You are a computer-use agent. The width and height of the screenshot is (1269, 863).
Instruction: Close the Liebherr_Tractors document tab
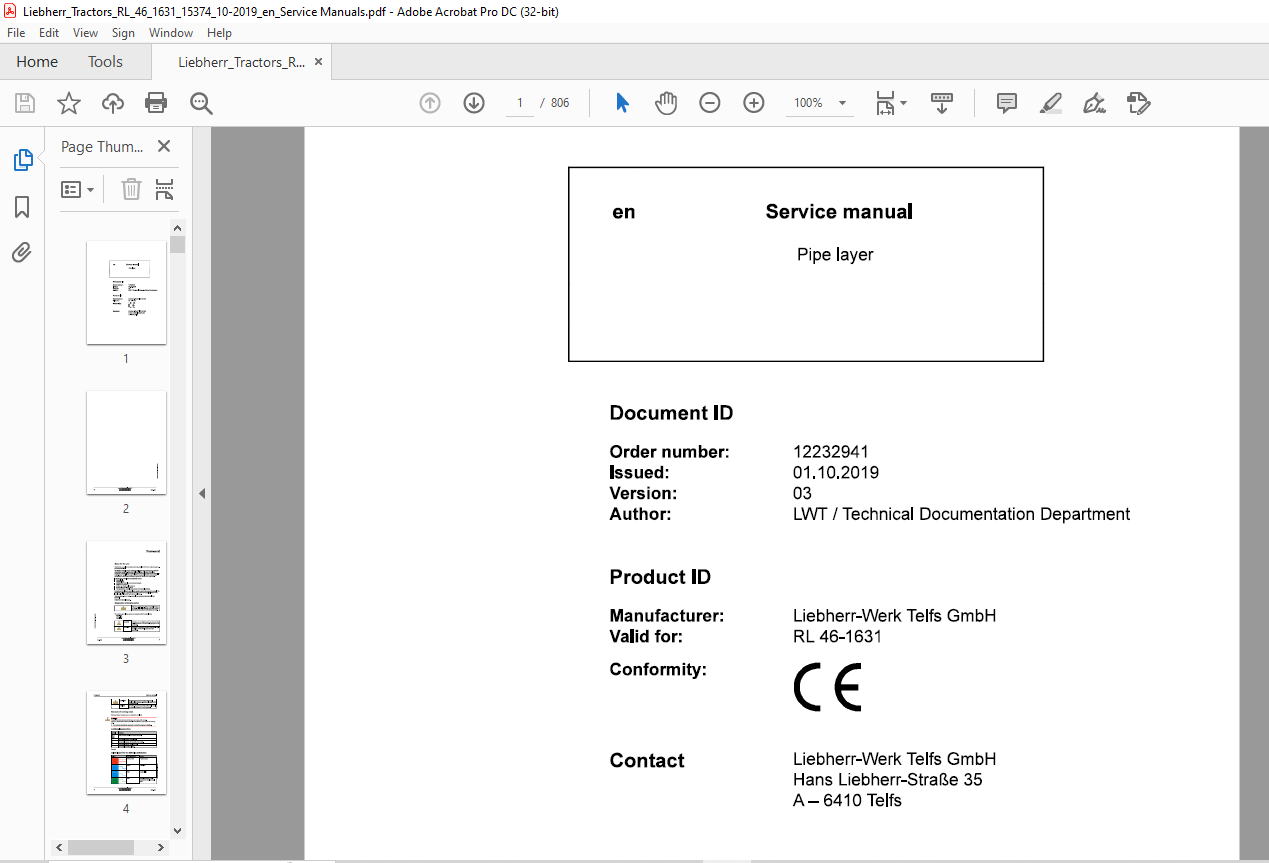pos(319,61)
